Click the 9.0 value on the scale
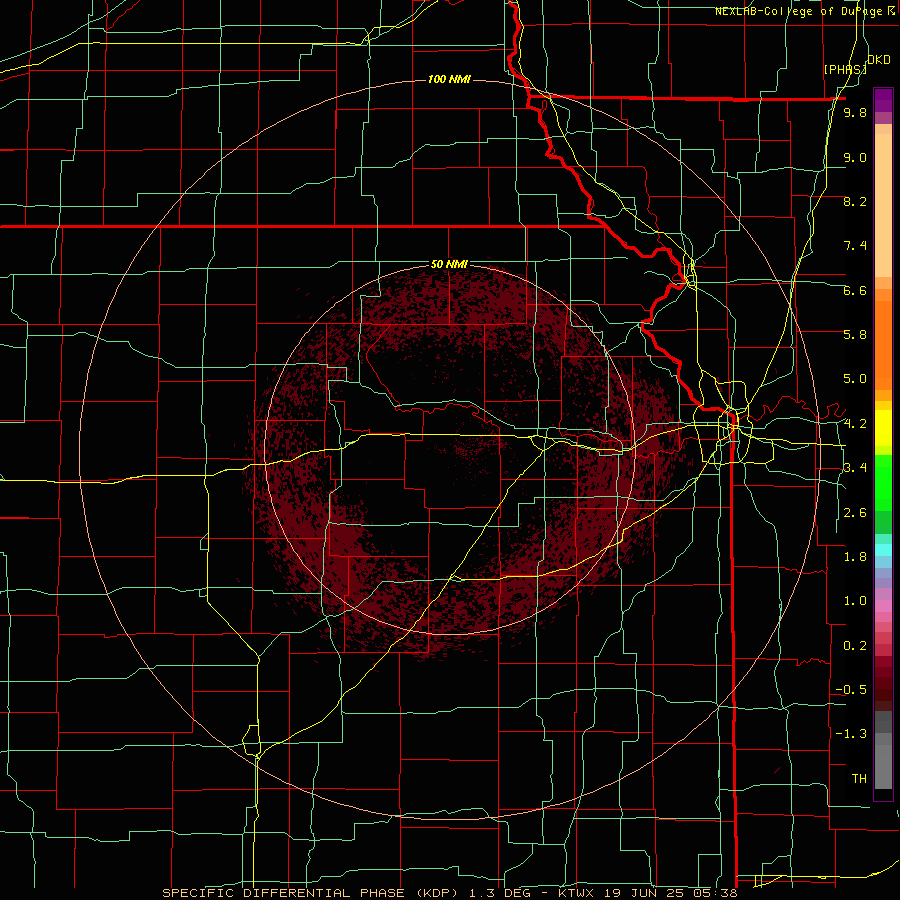The height and width of the screenshot is (900, 900). (855, 157)
